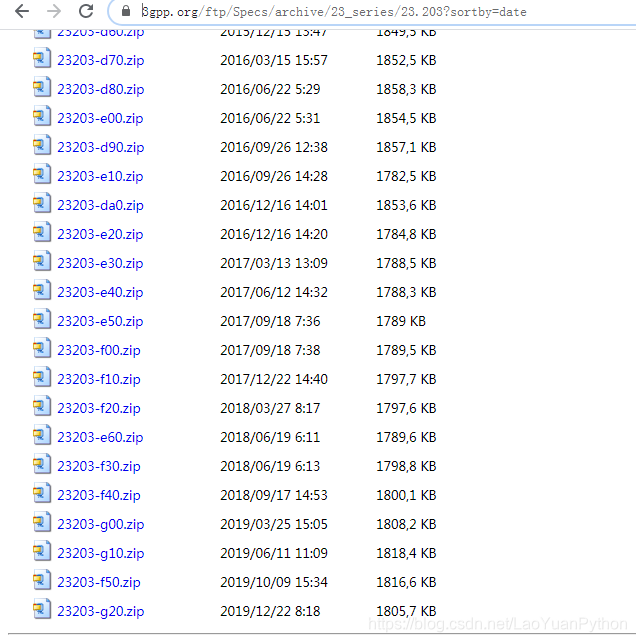
Task: Click the zip file icon beside 23203-d90.zip
Action: 42,145
